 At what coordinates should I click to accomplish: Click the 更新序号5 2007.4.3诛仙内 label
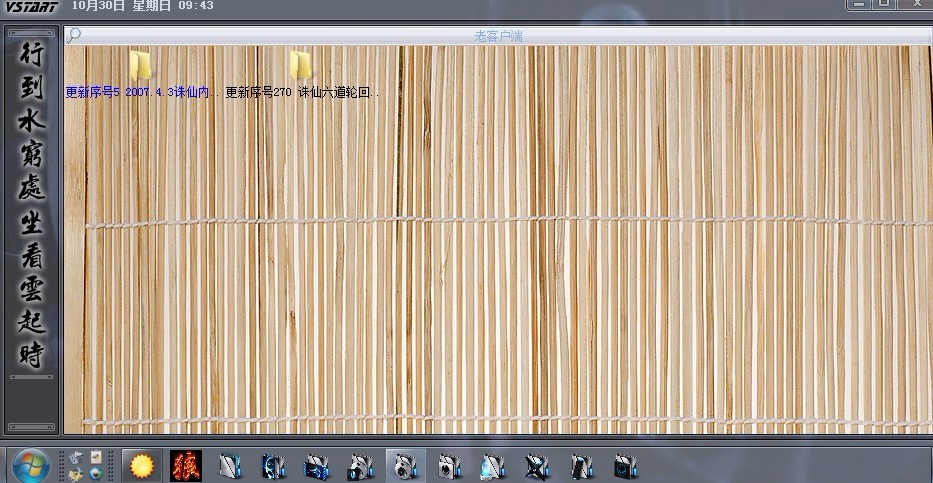pyautogui.click(x=142, y=92)
